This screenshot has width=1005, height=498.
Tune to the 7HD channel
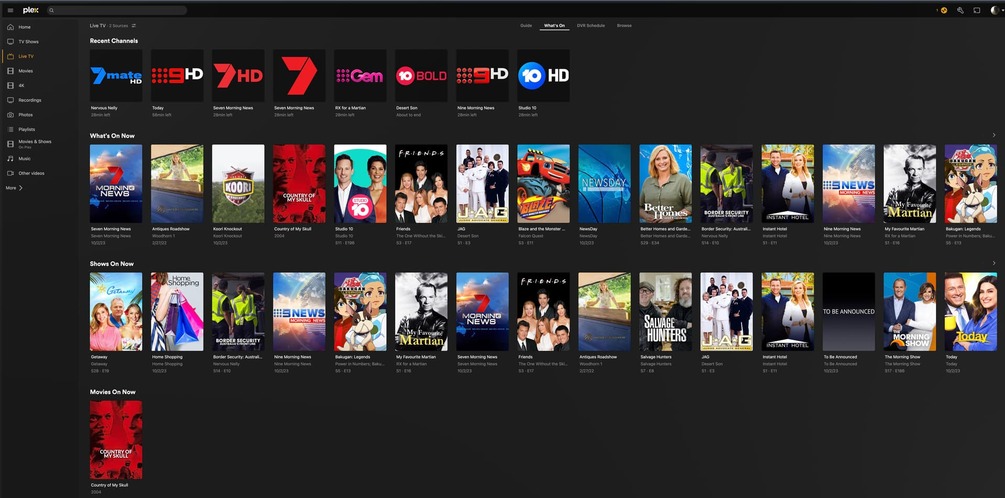point(238,76)
